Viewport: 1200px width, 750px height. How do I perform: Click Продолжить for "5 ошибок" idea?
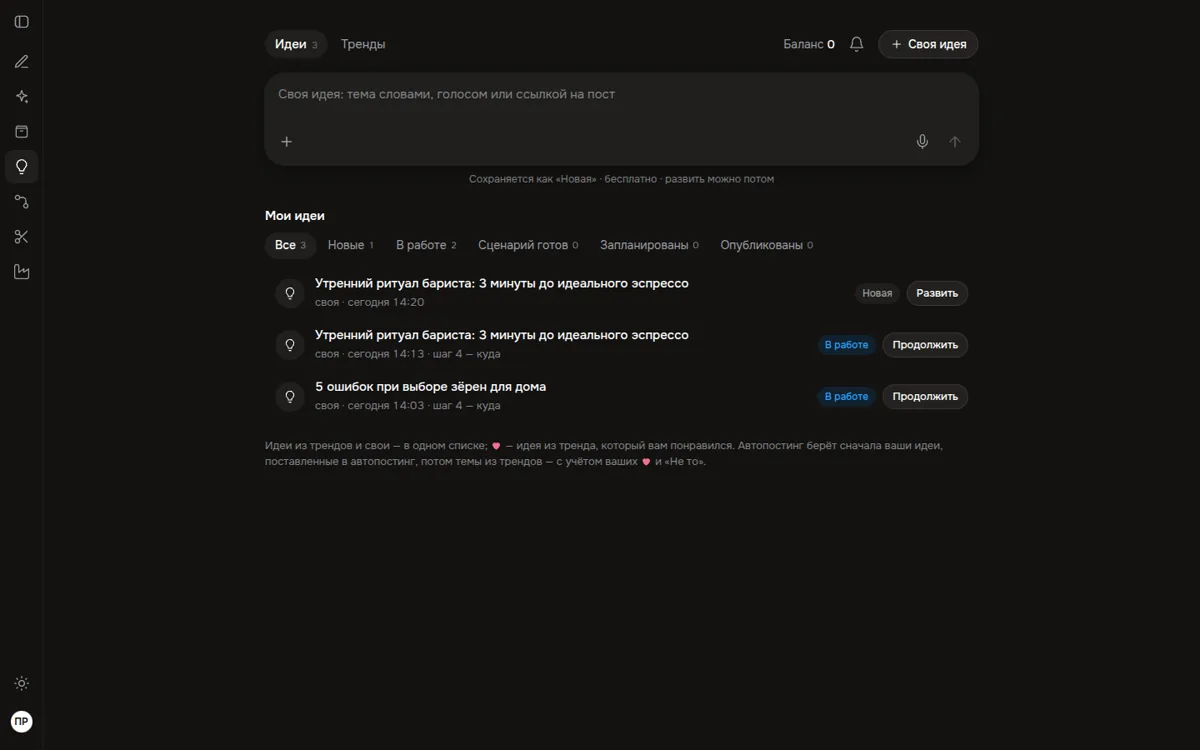(925, 397)
